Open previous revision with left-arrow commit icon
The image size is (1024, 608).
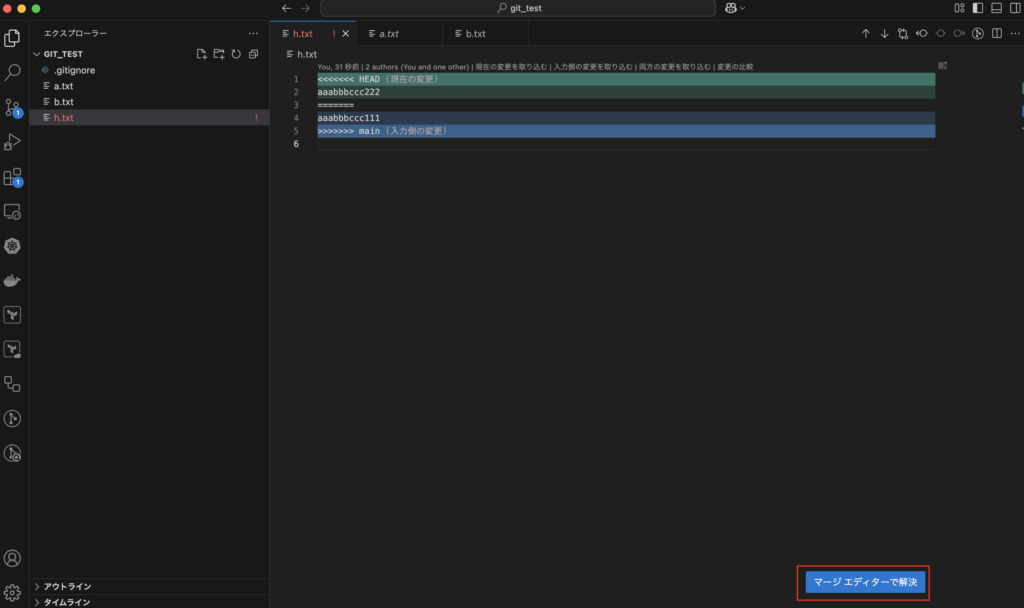click(x=921, y=33)
